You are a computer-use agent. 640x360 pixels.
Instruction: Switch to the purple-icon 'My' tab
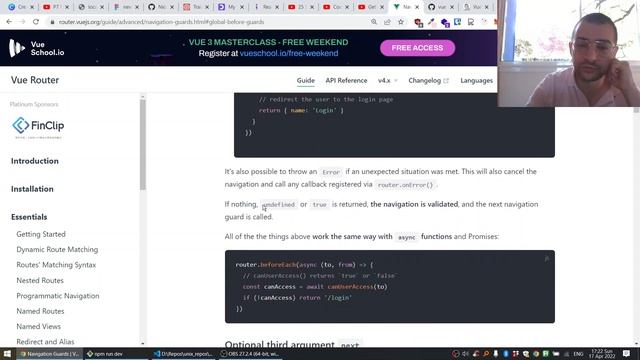(231, 7)
